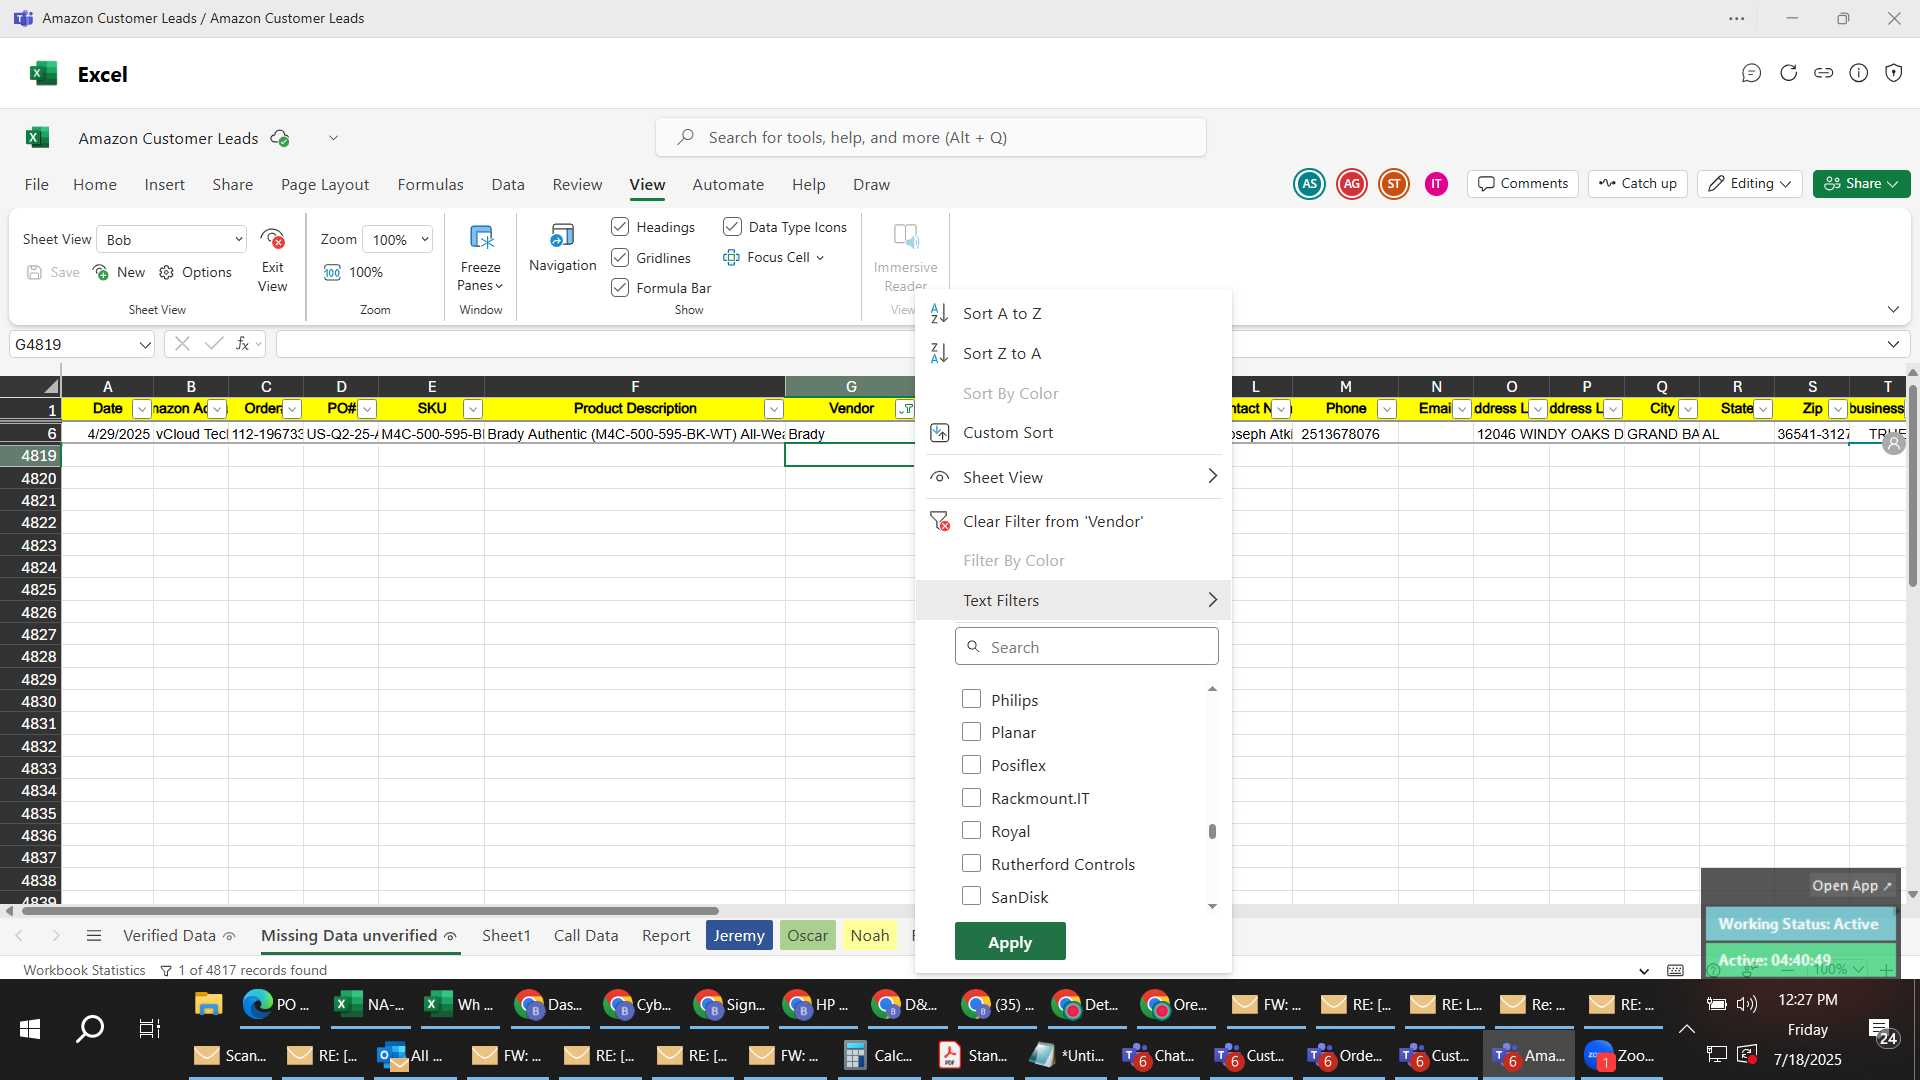Open the Sheet View Bob dropdown

click(172, 240)
